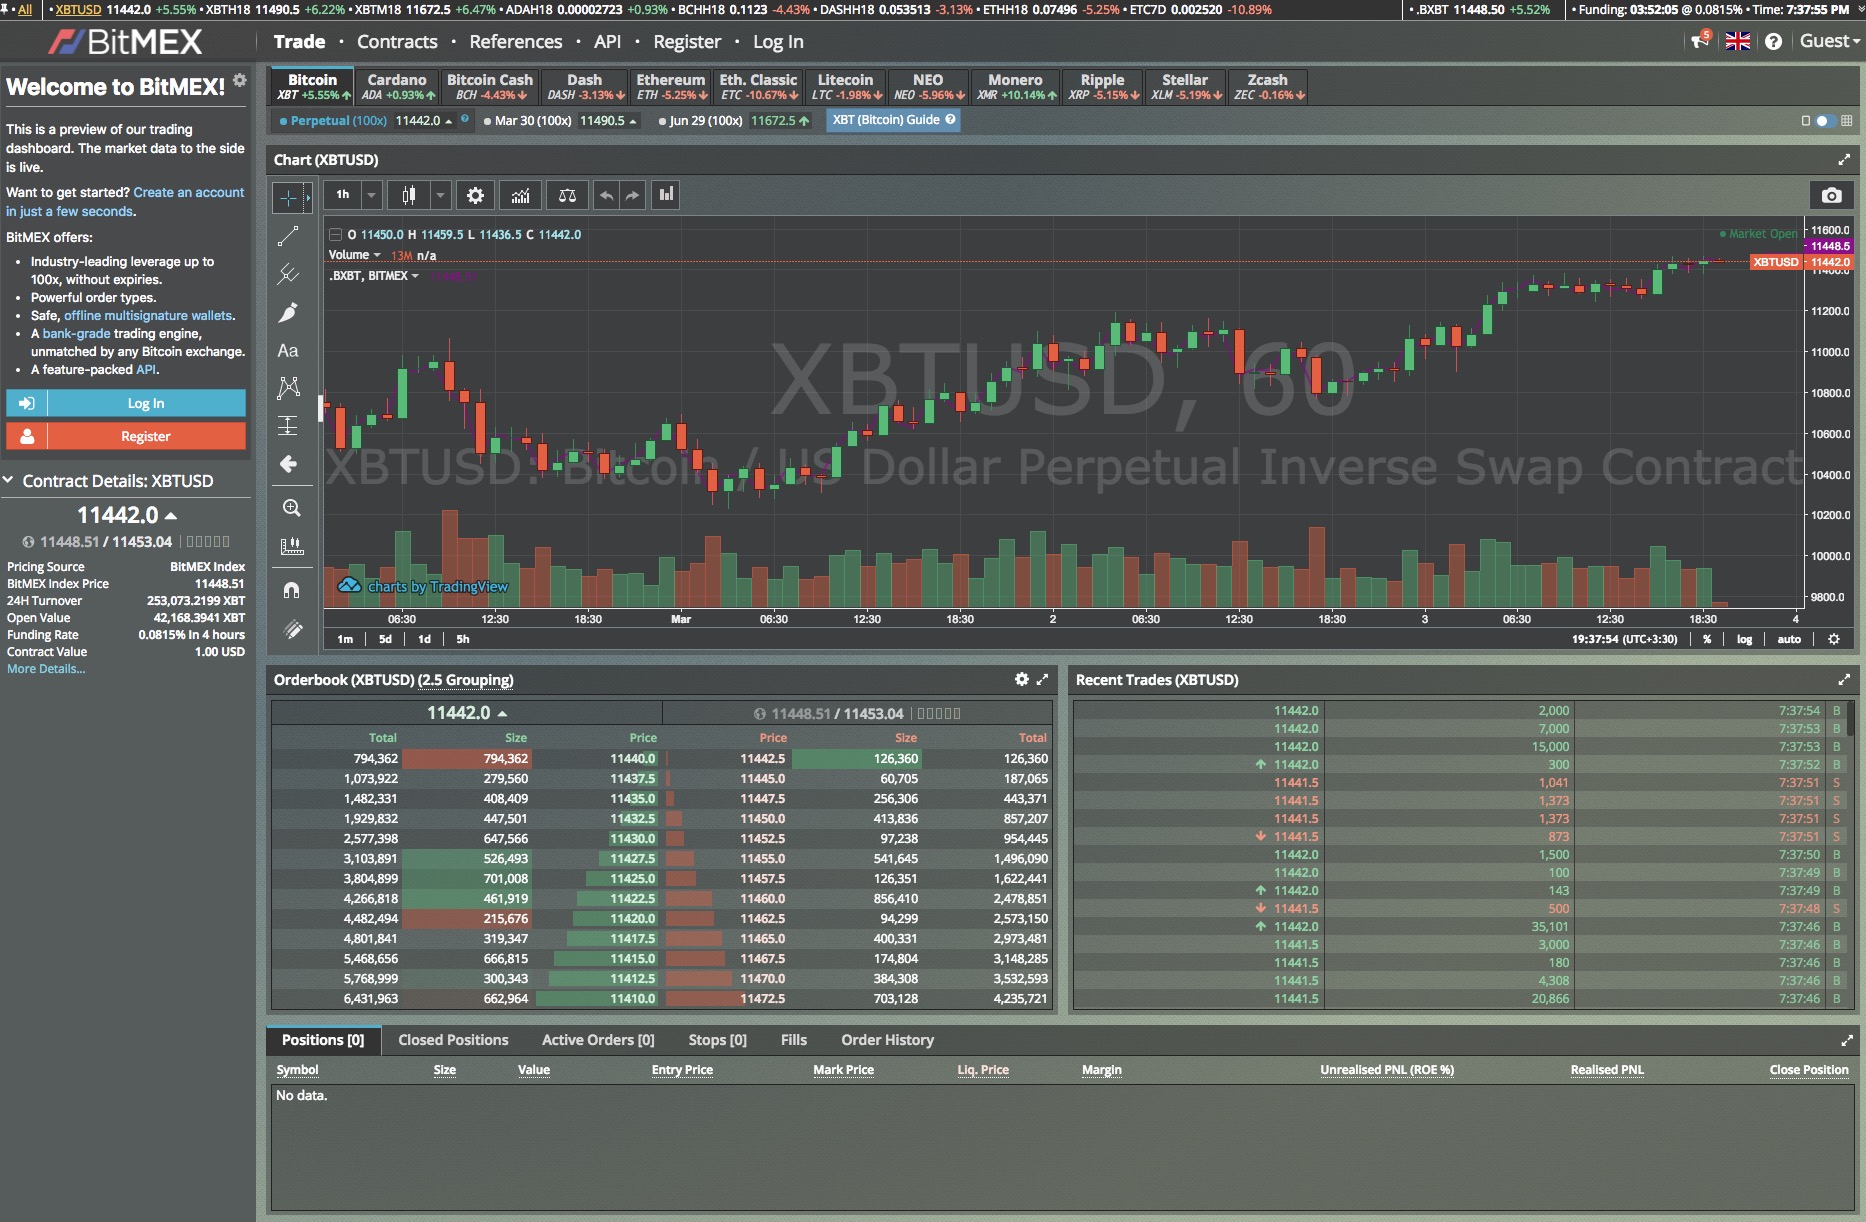Open the indicators button in chart toolbar
Screen dimensions: 1866x1222
coord(520,195)
